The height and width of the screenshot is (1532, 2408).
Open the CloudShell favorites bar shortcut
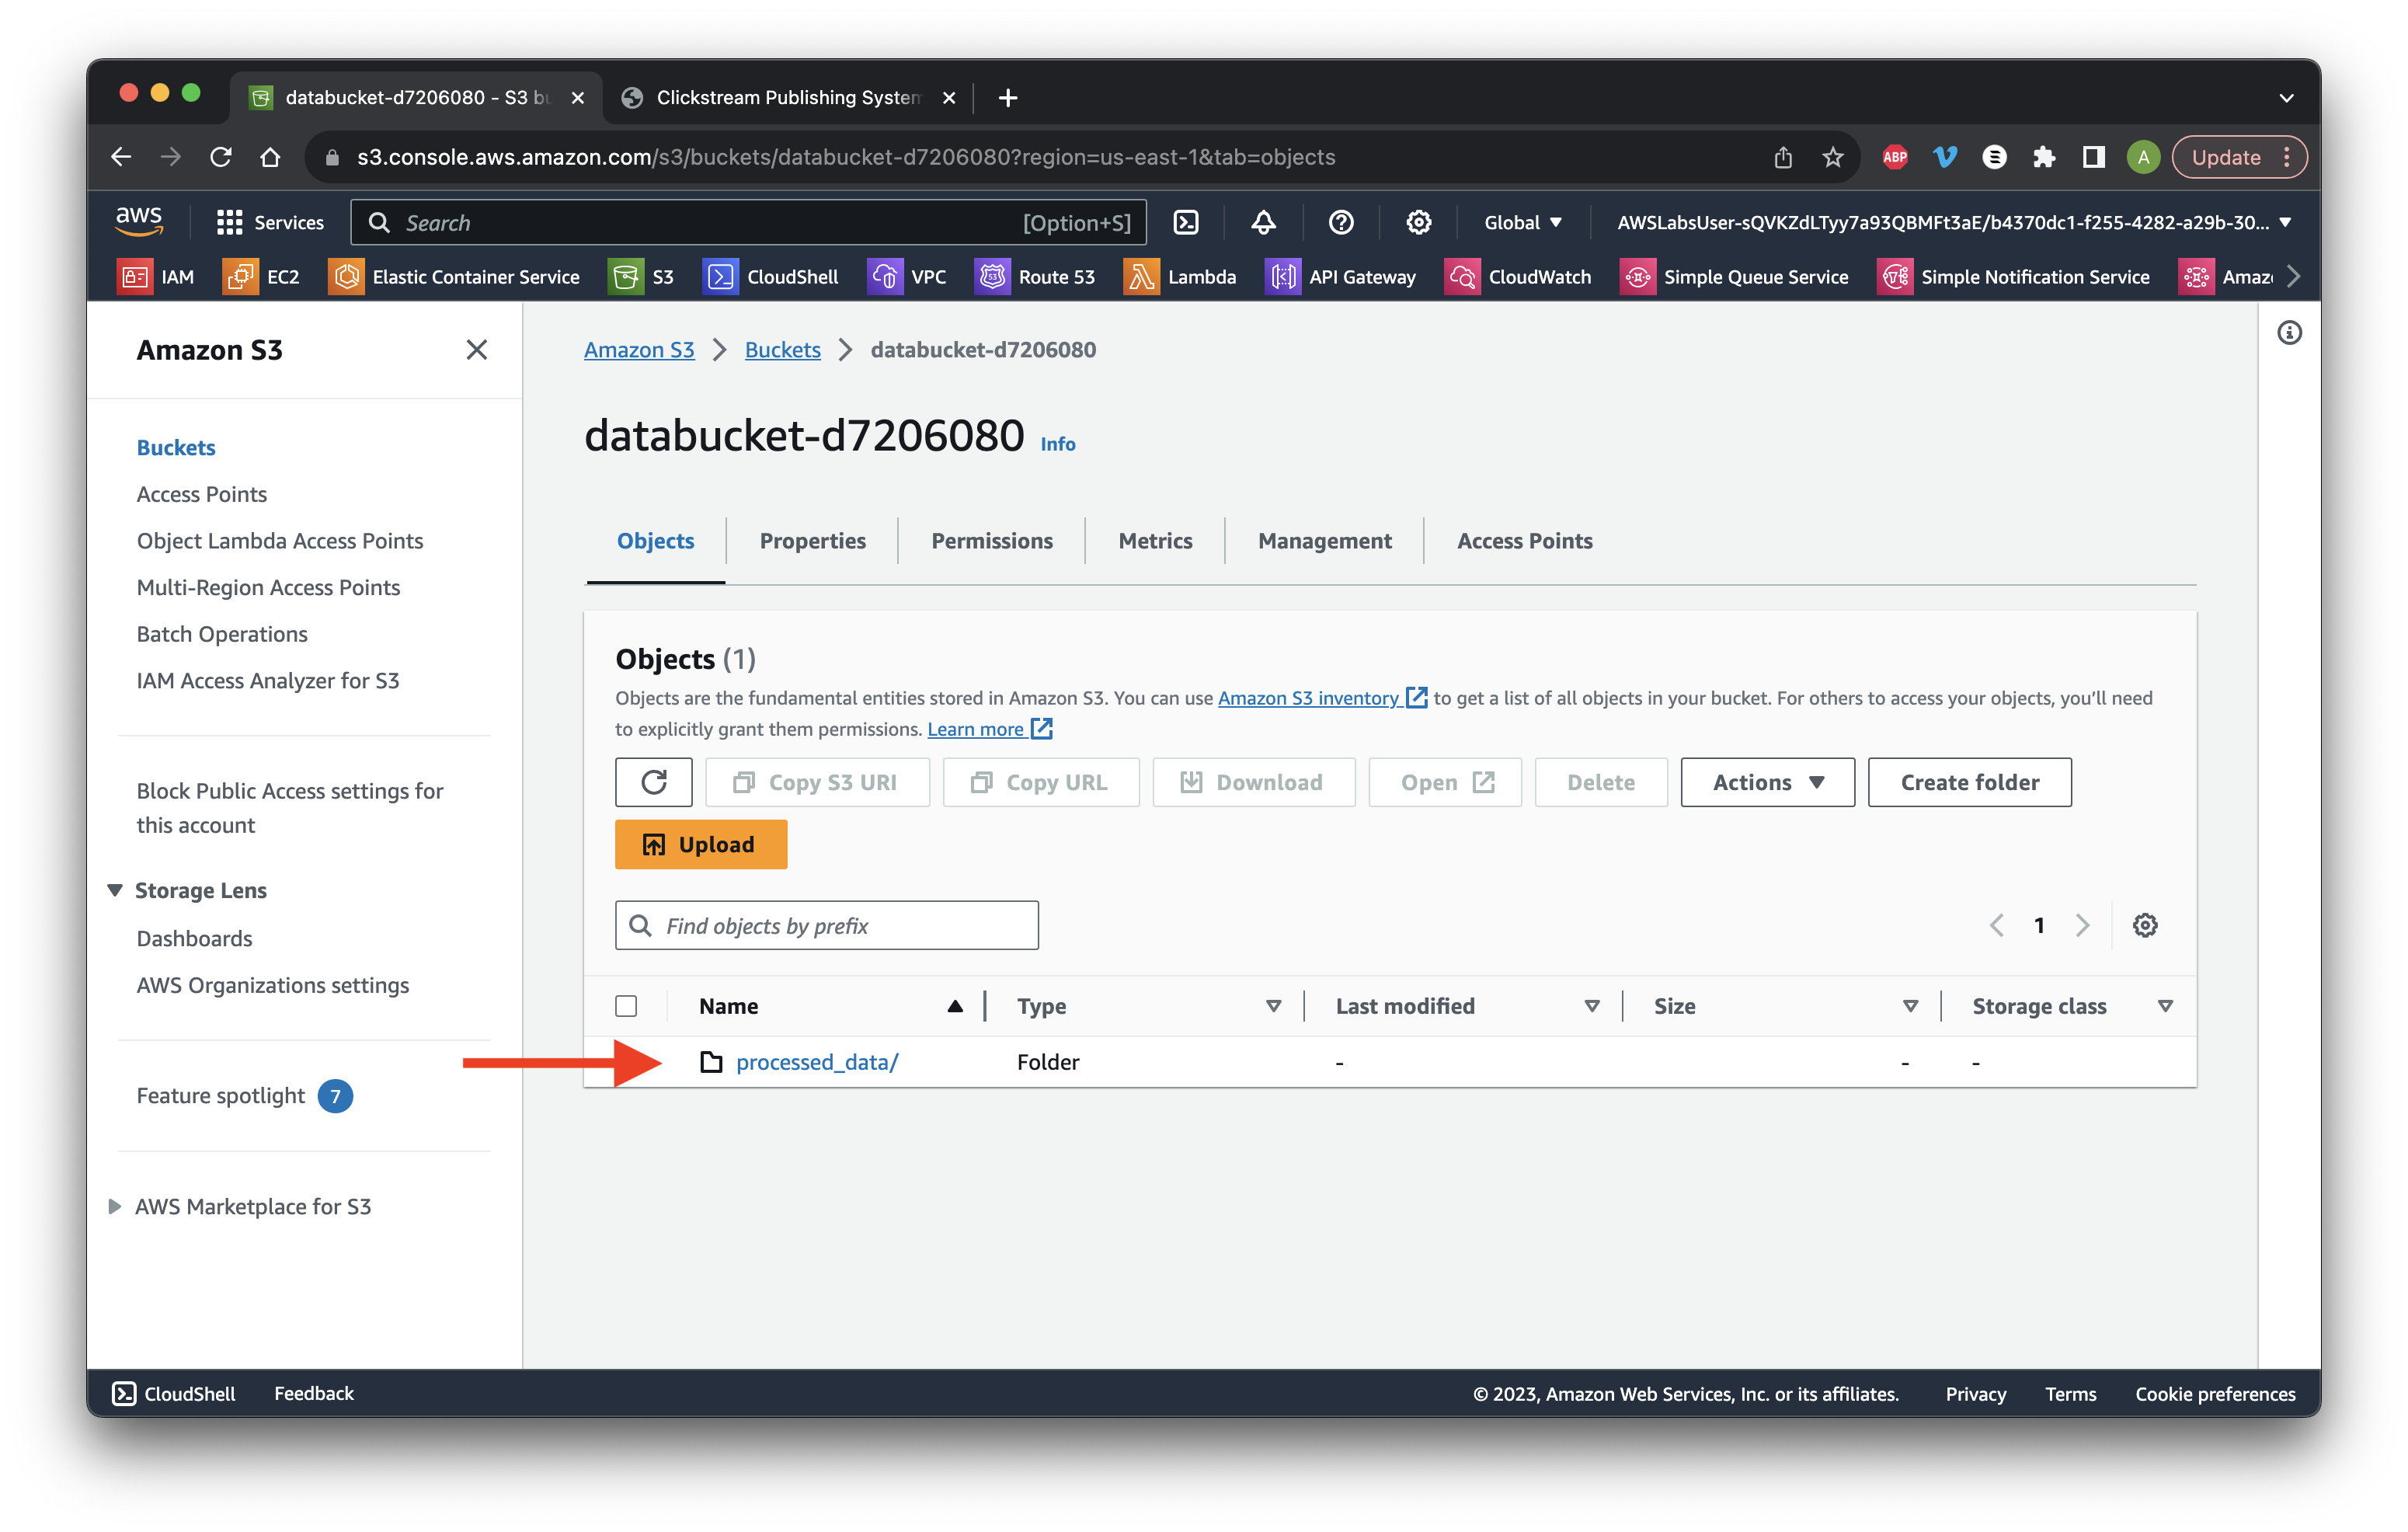point(770,277)
